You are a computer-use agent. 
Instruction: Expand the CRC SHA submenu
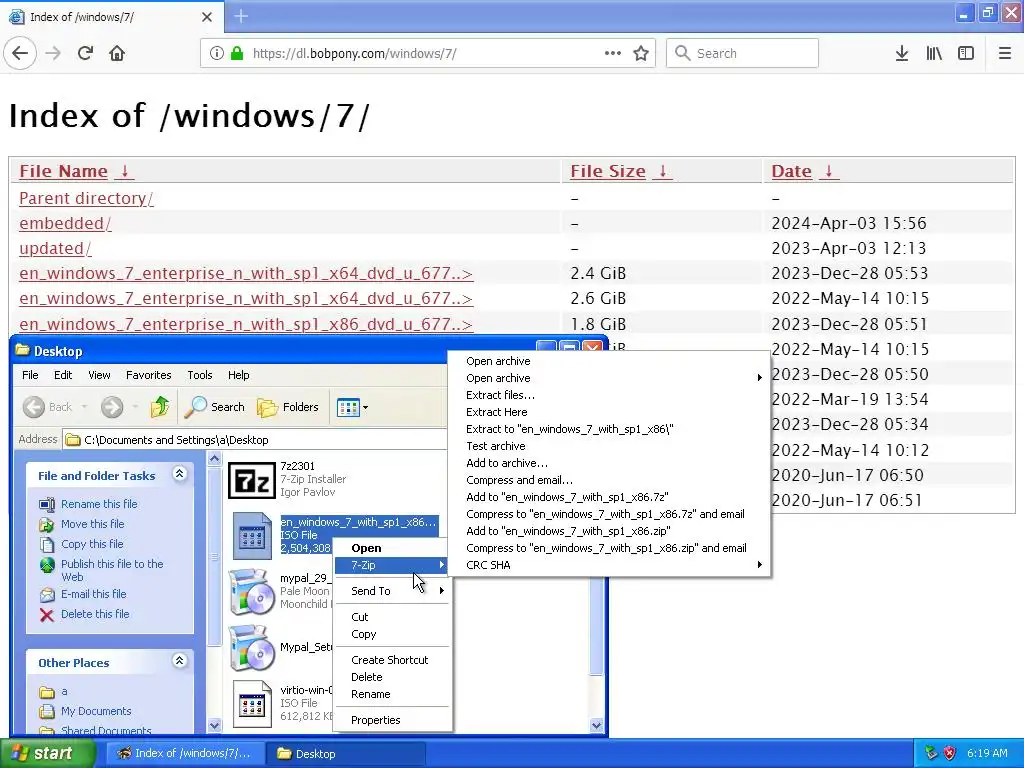(609, 565)
